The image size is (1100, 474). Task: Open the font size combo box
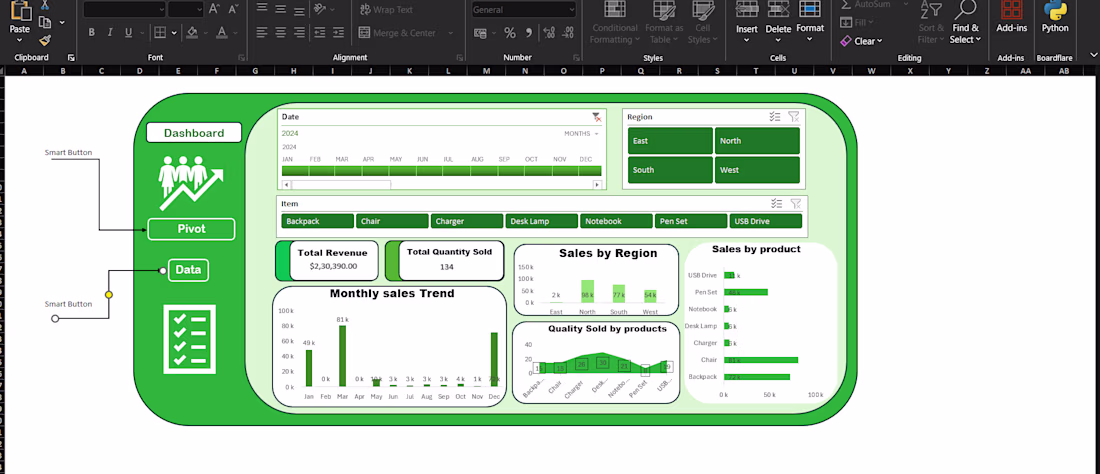tap(186, 9)
